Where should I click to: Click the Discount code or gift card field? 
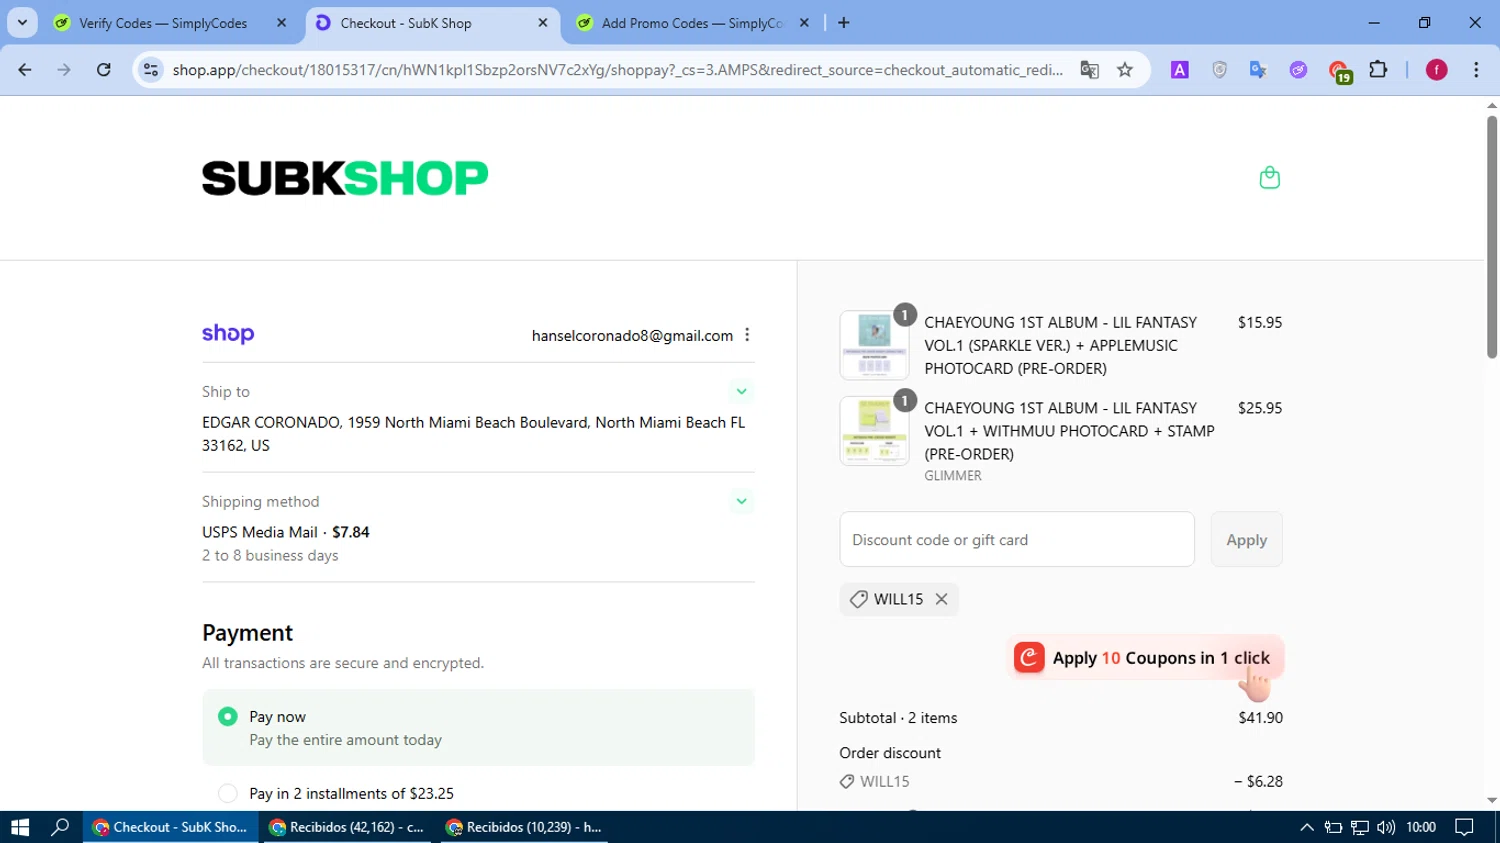(x=1017, y=539)
